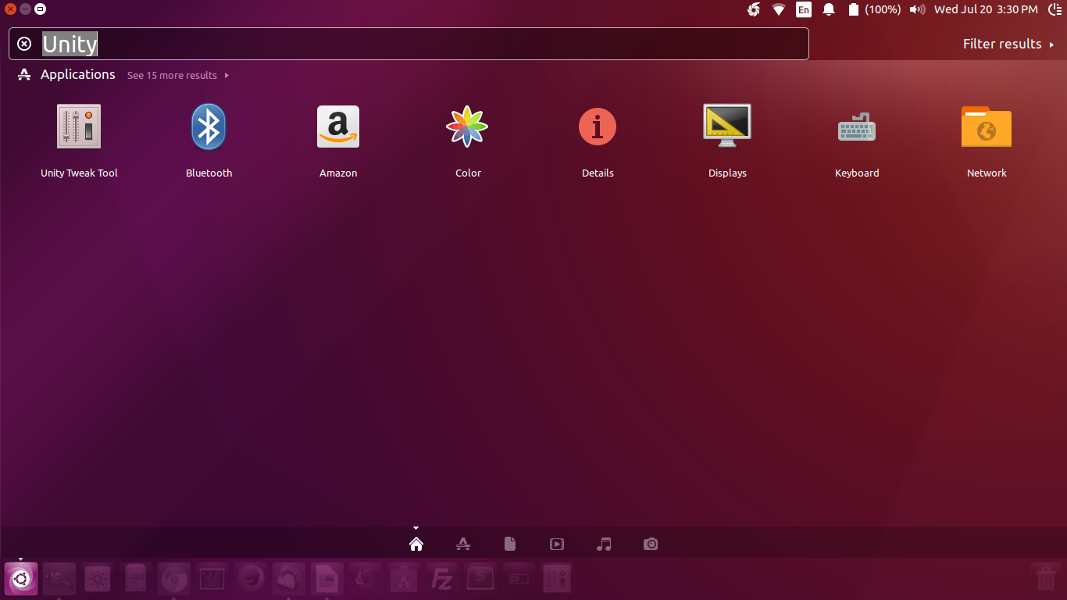
Task: Open Unity Tweak Tool from results
Action: [x=79, y=141]
